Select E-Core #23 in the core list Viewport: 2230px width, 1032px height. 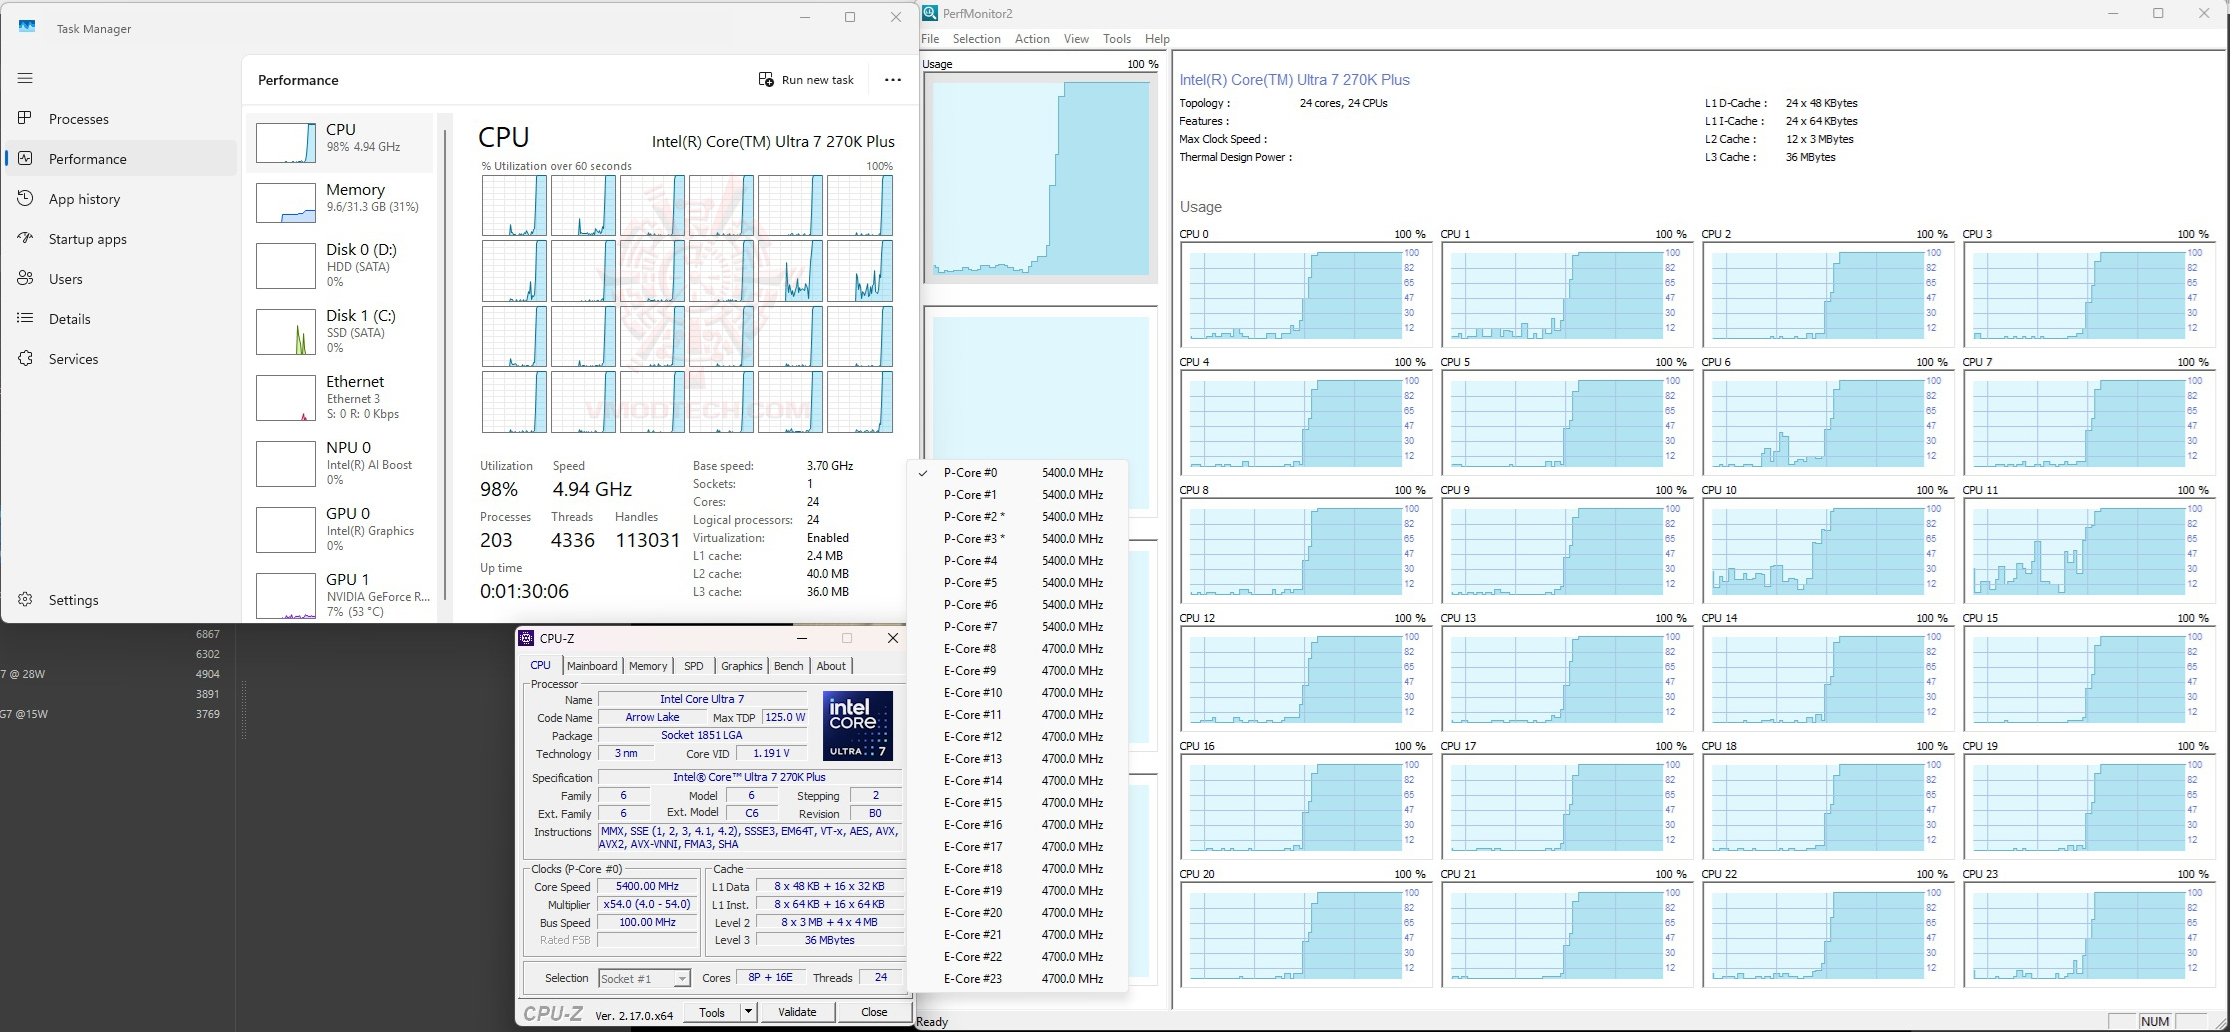1017,979
